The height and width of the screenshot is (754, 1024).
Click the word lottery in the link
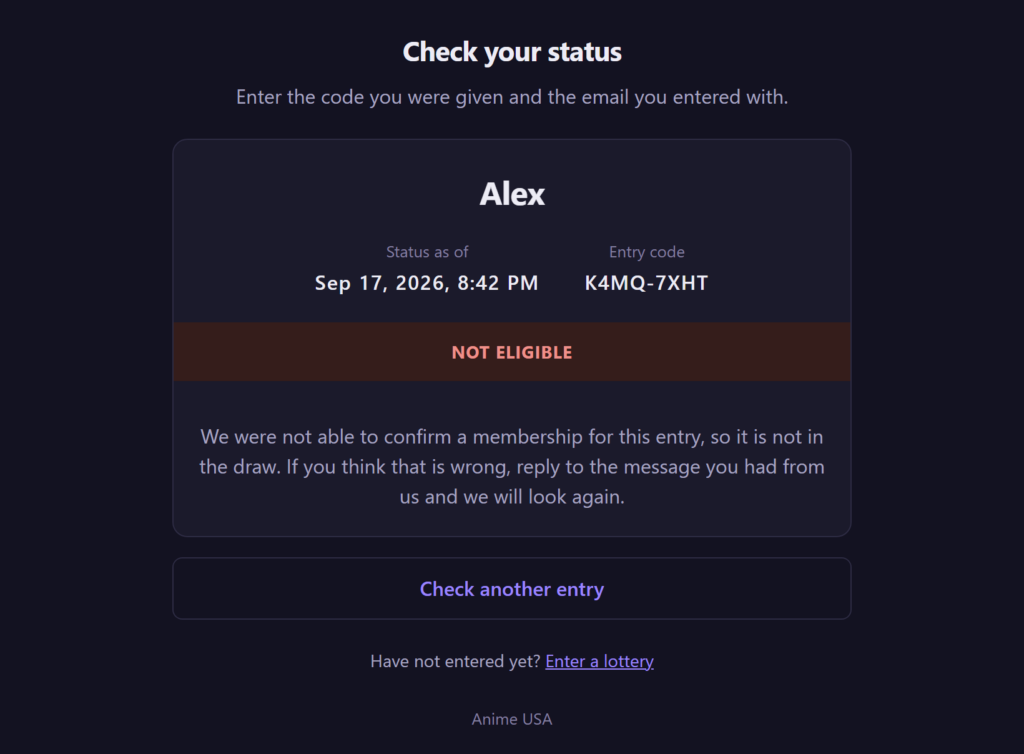click(x=628, y=661)
